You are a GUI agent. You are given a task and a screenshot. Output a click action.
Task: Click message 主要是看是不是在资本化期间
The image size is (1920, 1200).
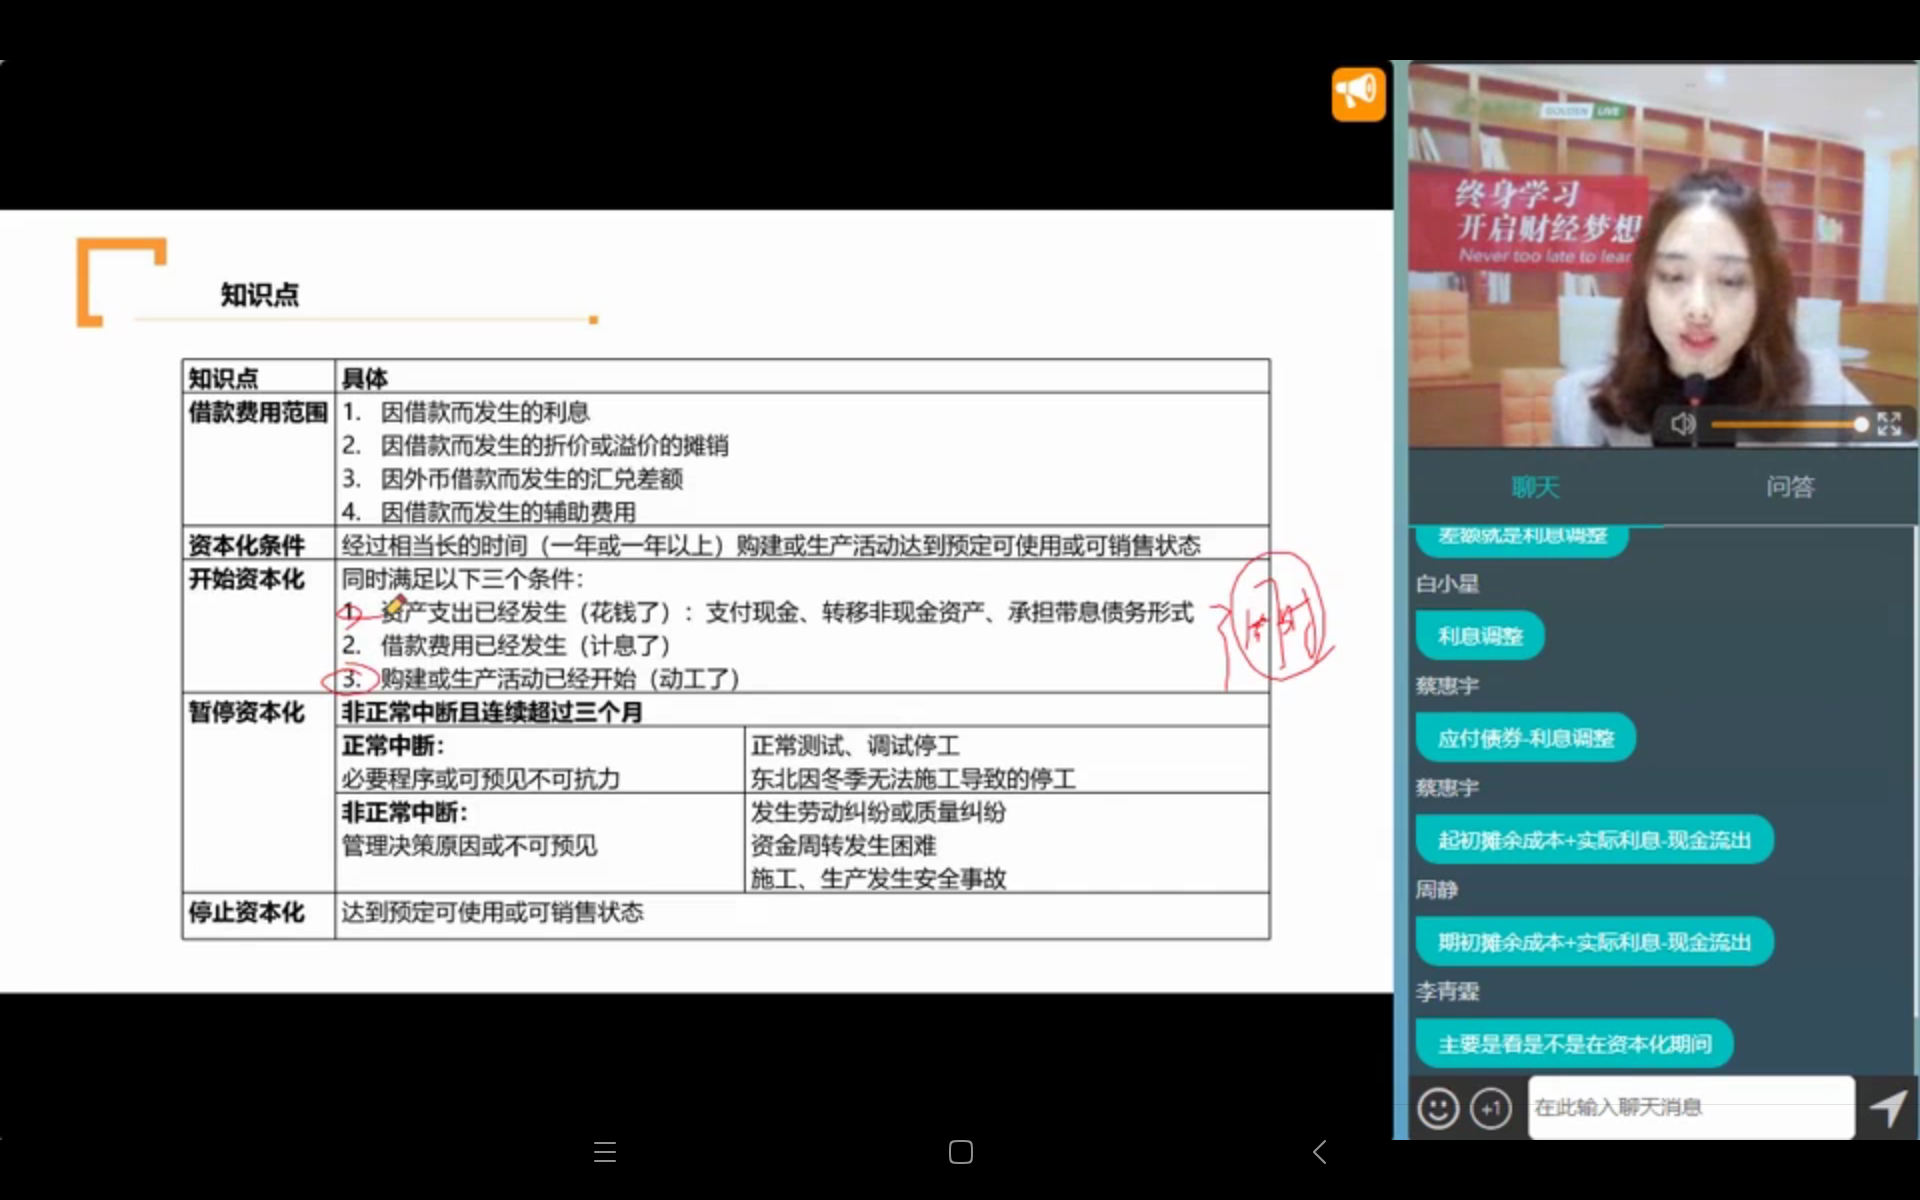(x=1574, y=1044)
